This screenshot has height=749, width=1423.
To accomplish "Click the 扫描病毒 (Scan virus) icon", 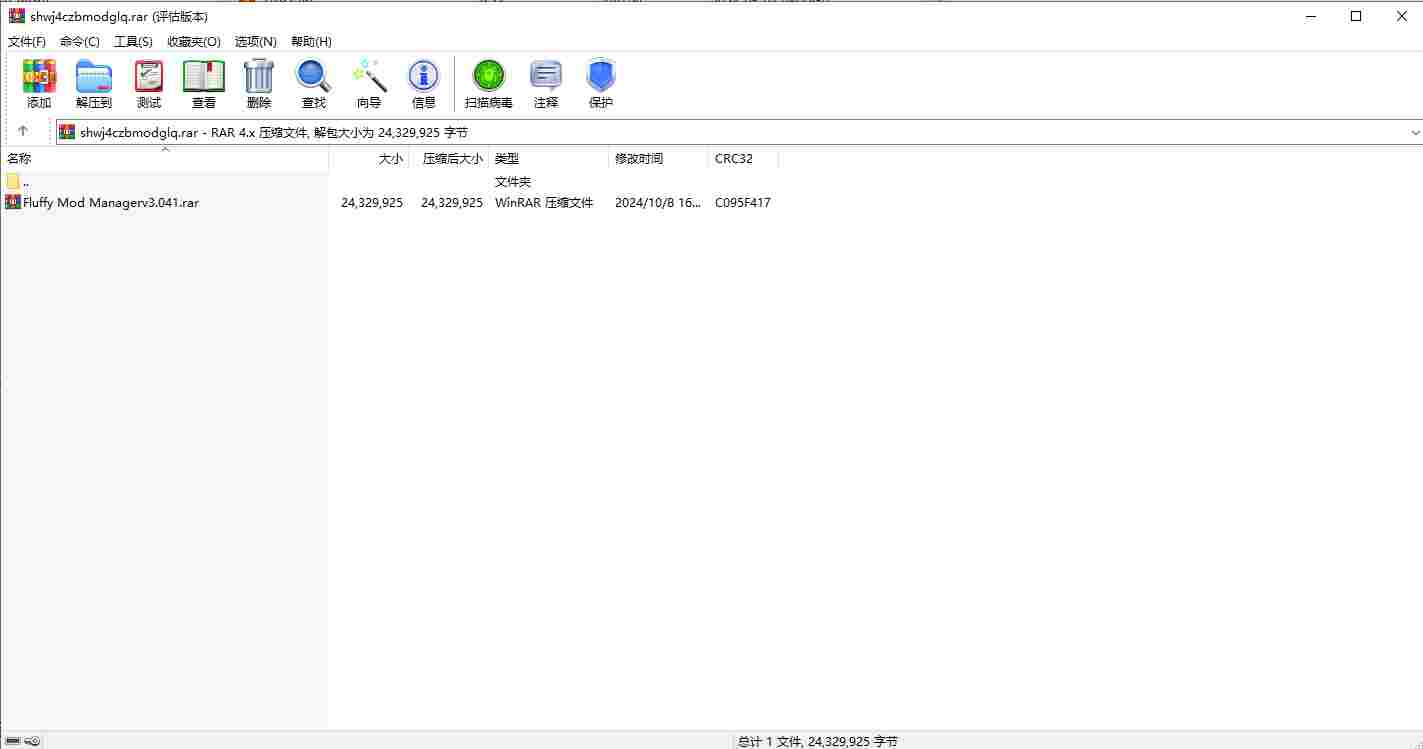I will pos(489,84).
